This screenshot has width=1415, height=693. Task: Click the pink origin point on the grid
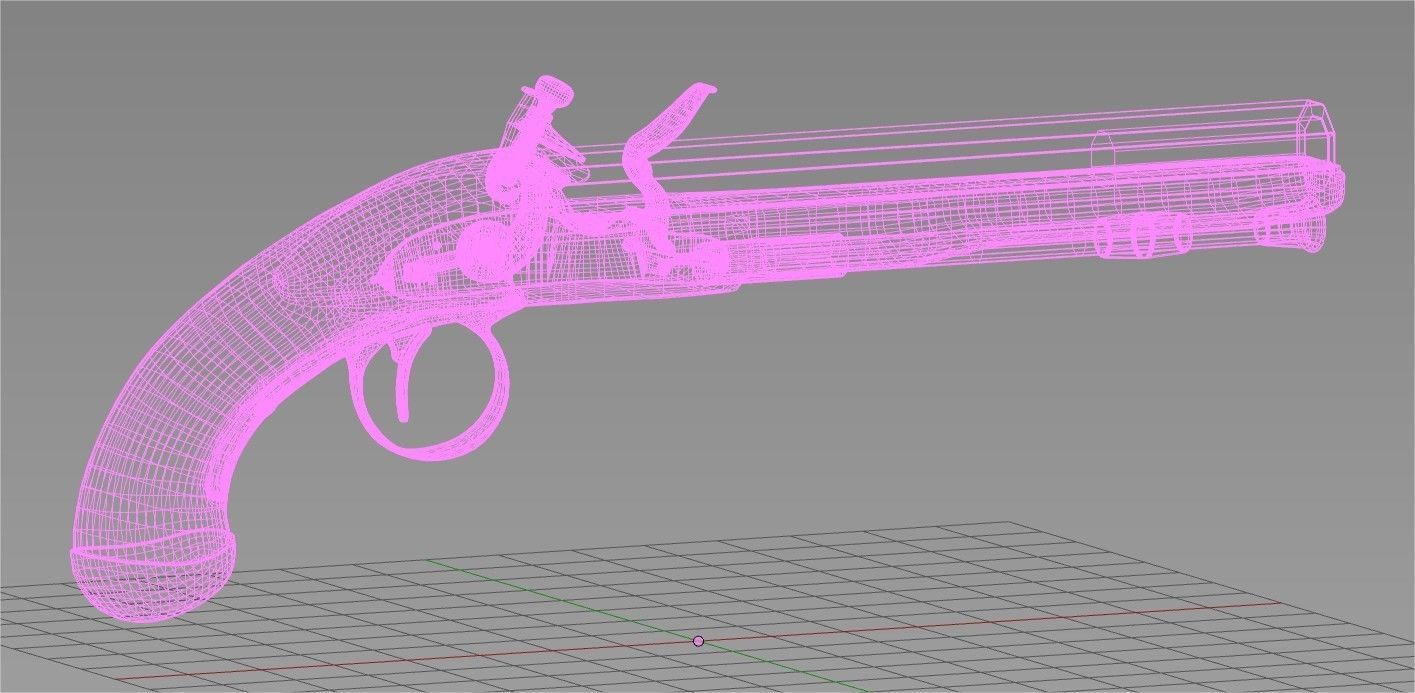(x=698, y=640)
